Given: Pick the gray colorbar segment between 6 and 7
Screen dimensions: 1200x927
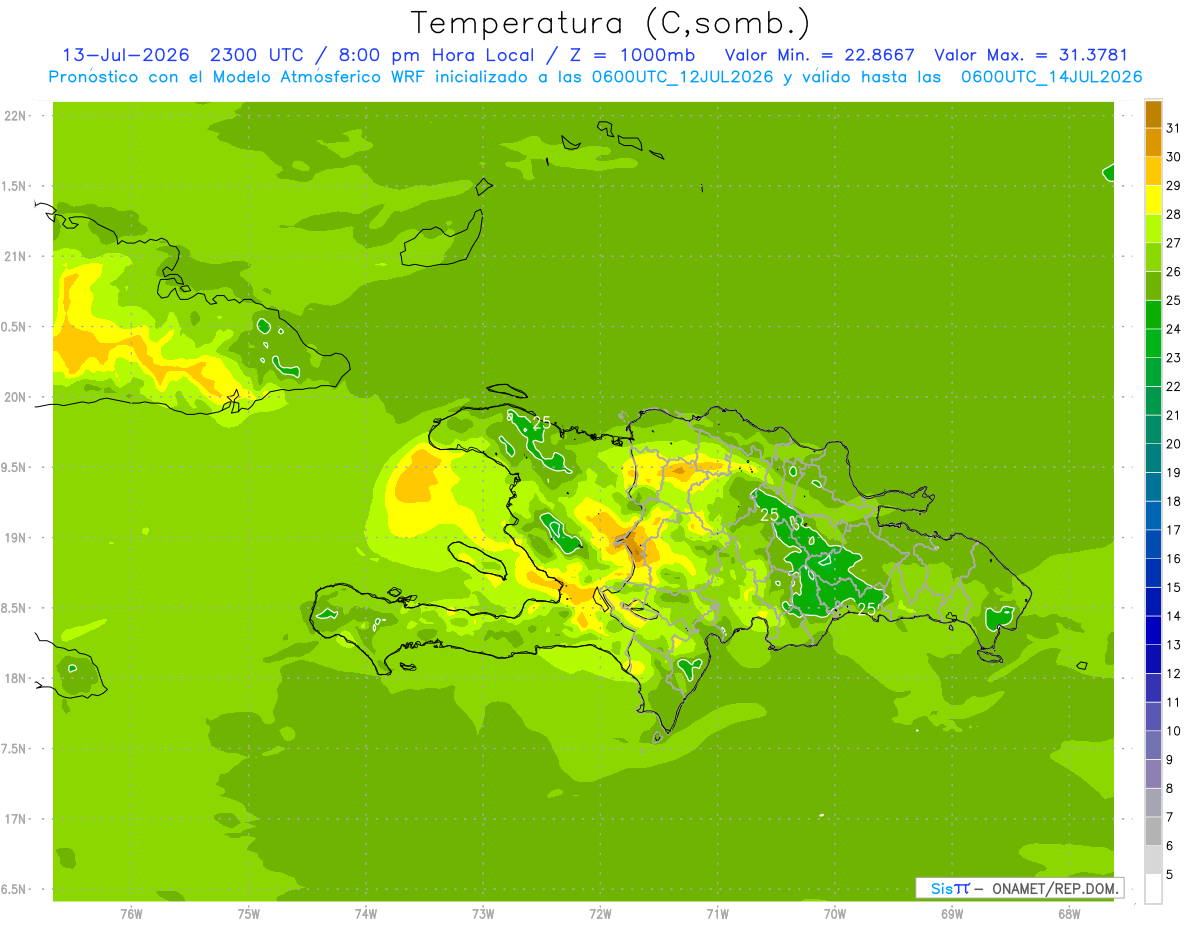Looking at the screenshot, I should pyautogui.click(x=1153, y=831).
